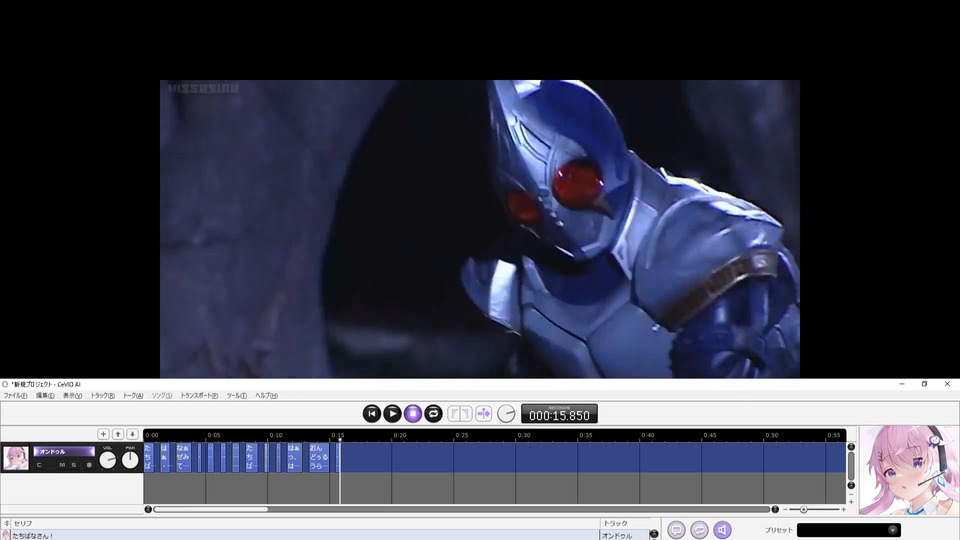Viewport: 960px width, 540px height.
Task: Click the track character thumbnail of オンドゥル
Action: click(x=16, y=458)
